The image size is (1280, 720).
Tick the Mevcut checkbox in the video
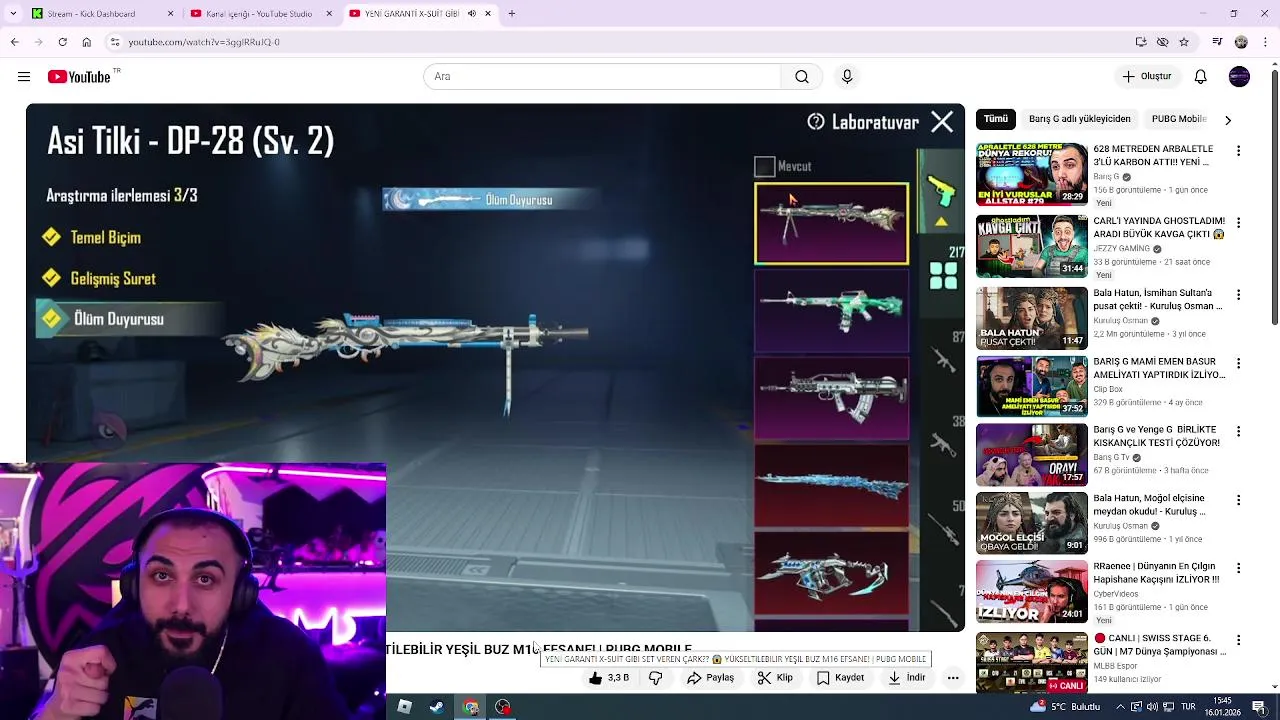tap(764, 167)
